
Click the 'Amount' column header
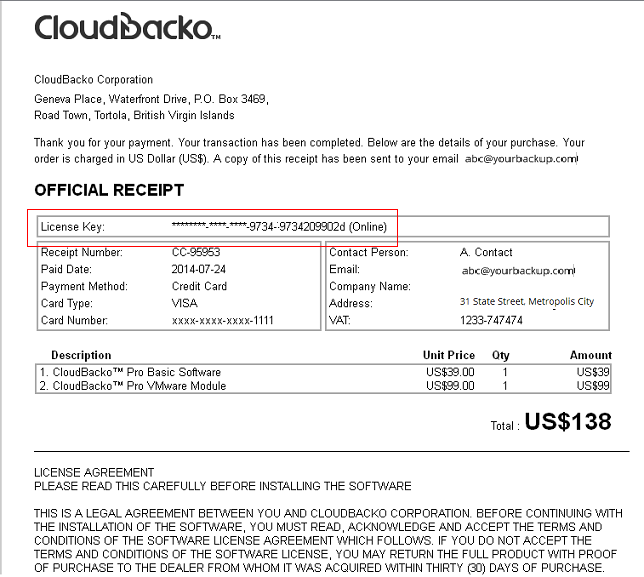[x=591, y=355]
